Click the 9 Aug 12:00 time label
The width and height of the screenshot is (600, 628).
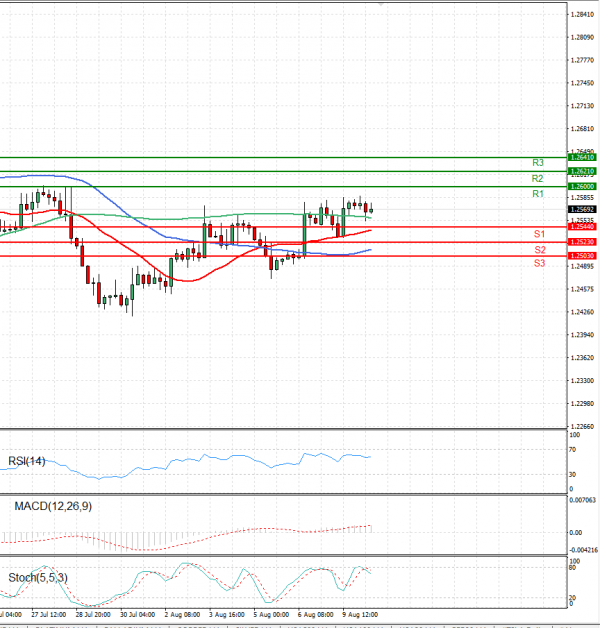(360, 614)
